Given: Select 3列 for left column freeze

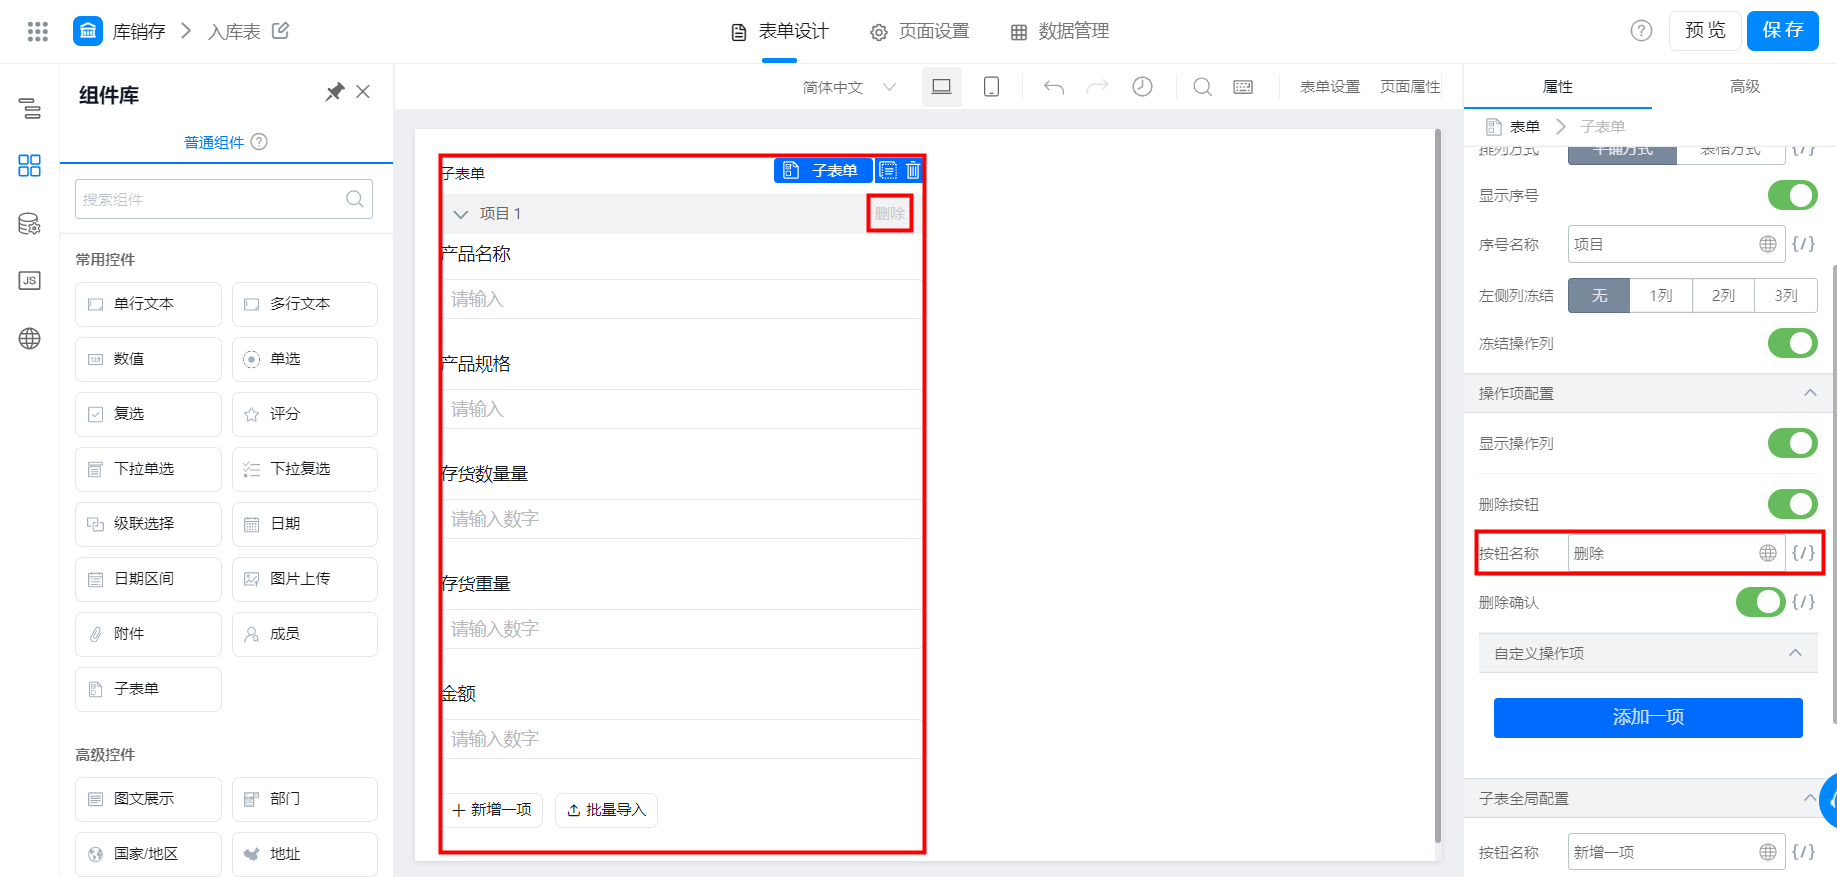Looking at the screenshot, I should 1786,296.
